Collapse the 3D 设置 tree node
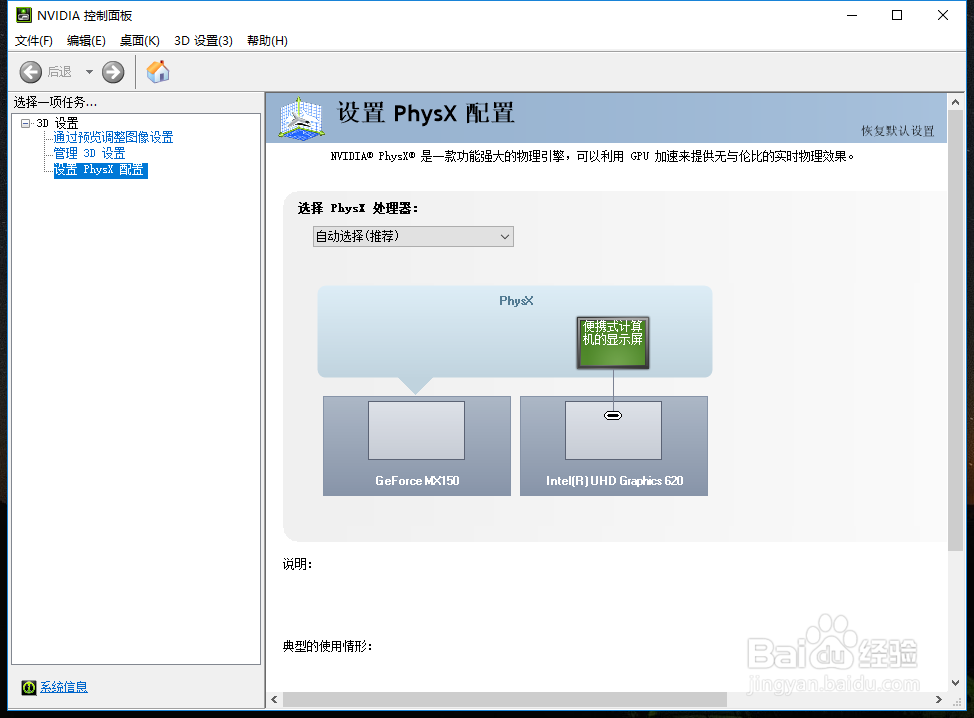This screenshot has height=718, width=974. 24,122
